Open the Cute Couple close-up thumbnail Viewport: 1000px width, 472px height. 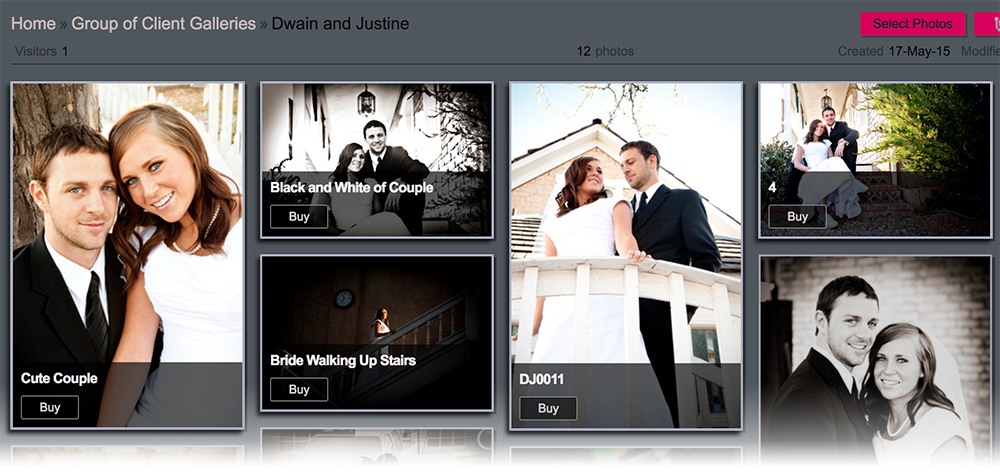click(128, 255)
